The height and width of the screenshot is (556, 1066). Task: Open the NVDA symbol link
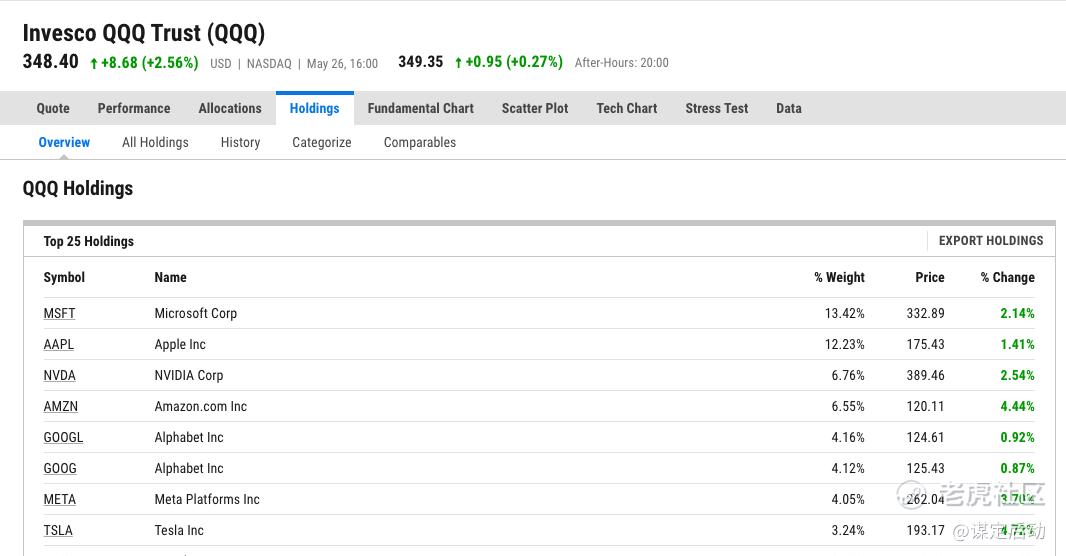(x=59, y=375)
